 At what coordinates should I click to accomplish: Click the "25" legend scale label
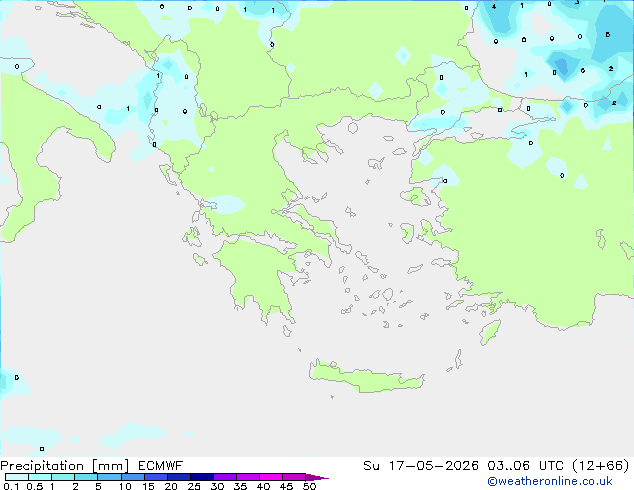pyautogui.click(x=194, y=486)
